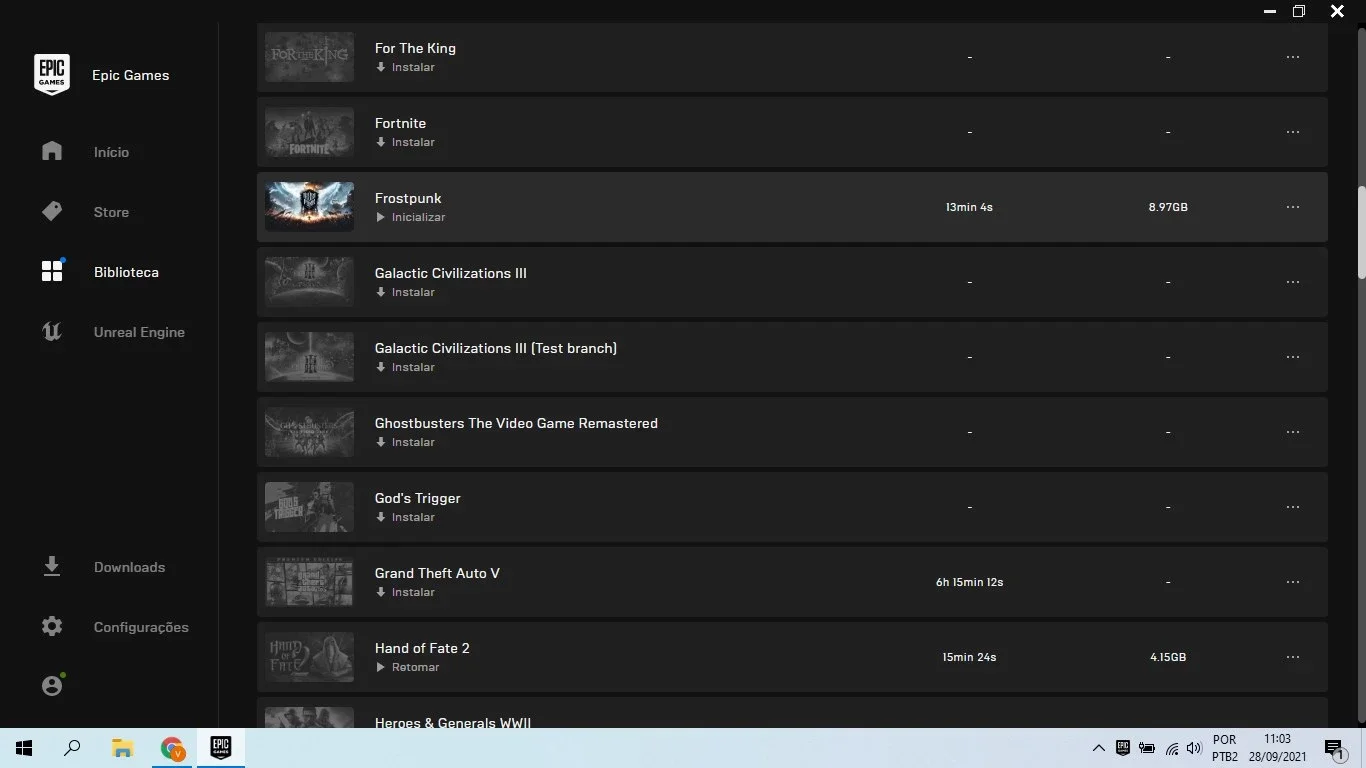The width and height of the screenshot is (1366, 768).
Task: Open more options for Fortnite
Action: pyautogui.click(x=1293, y=132)
